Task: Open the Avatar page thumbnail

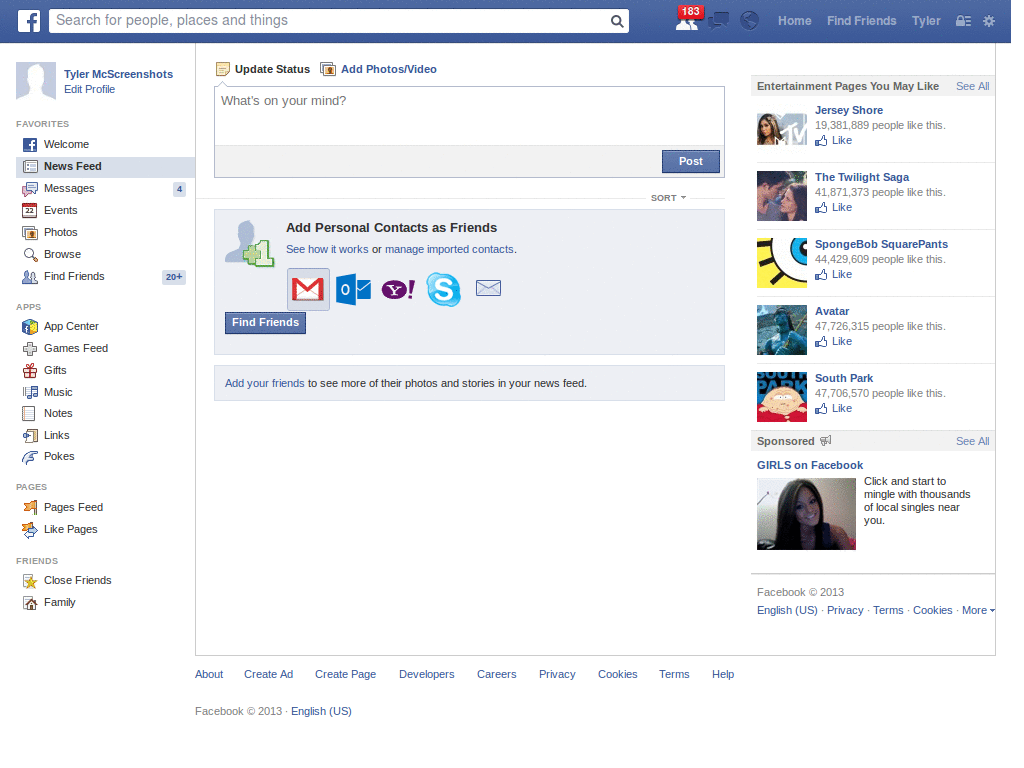Action: point(782,330)
